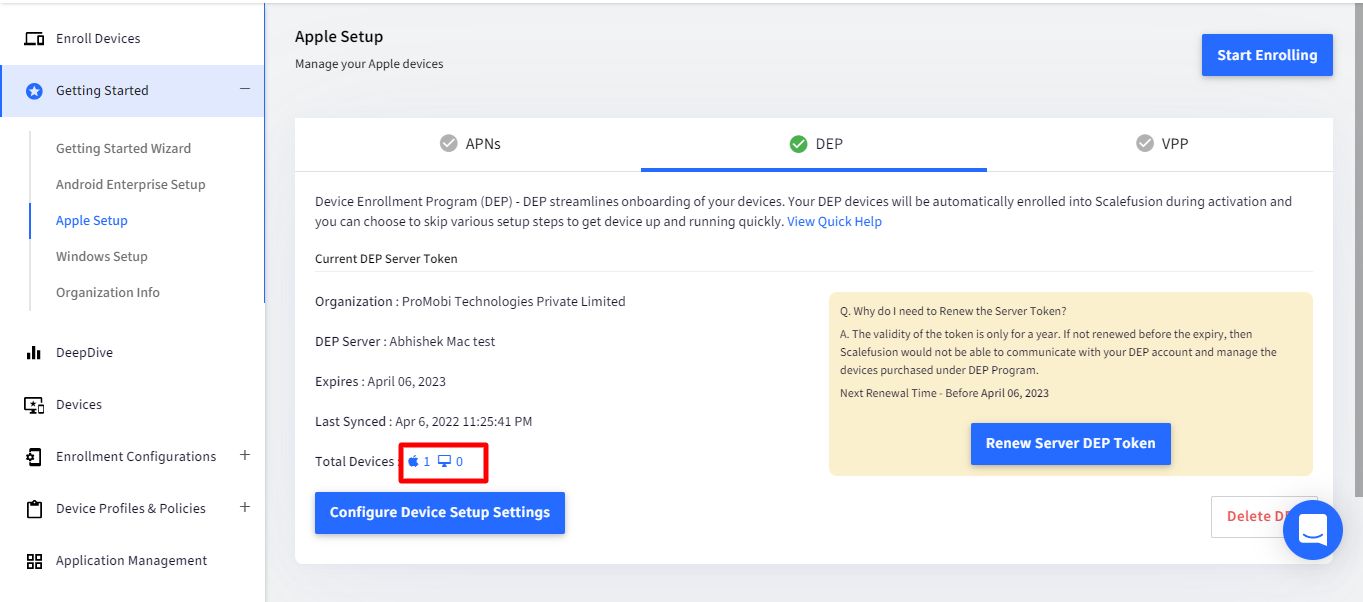Click the APNs tab checkmark icon

click(449, 143)
